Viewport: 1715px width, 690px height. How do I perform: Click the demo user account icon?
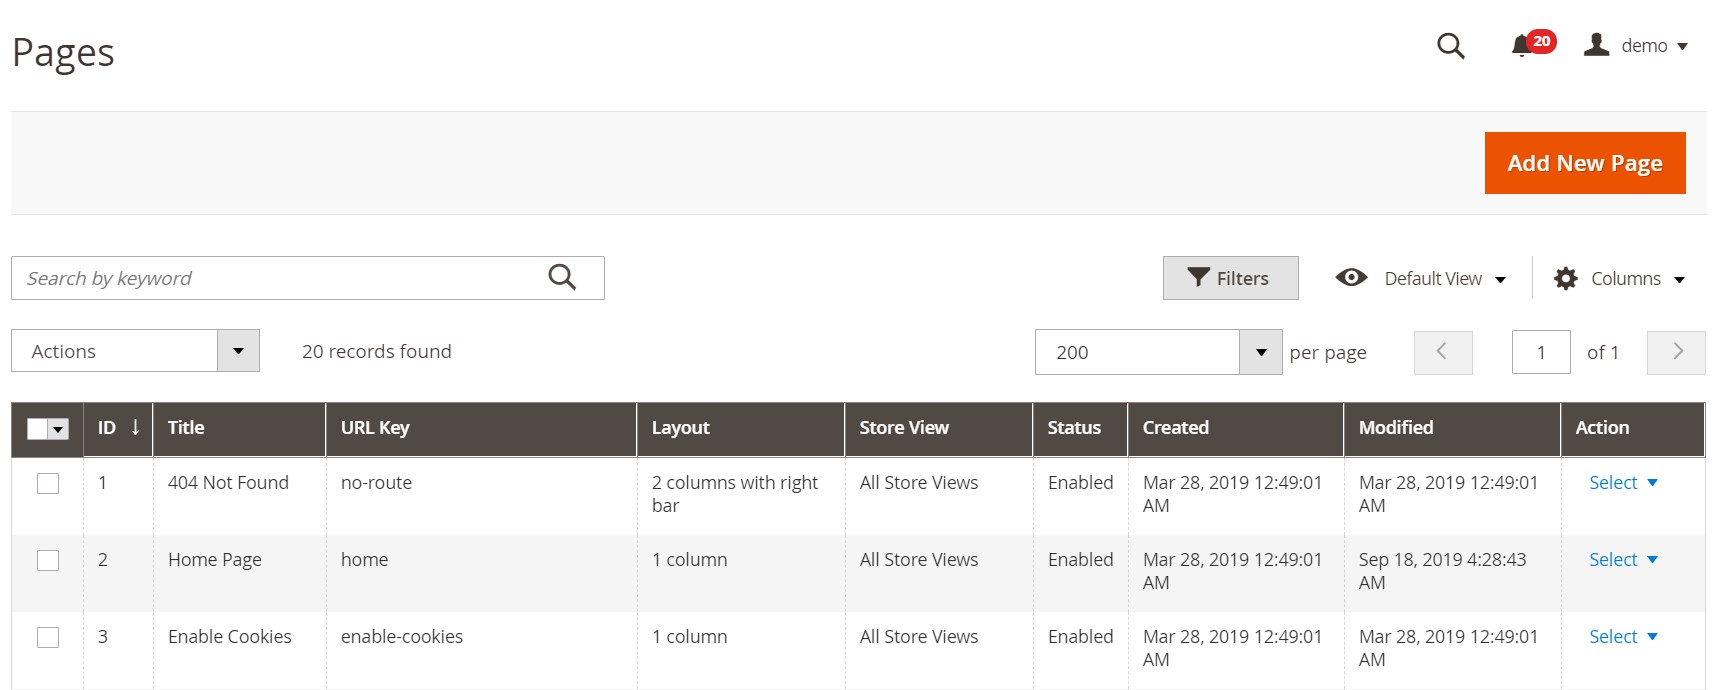1596,45
